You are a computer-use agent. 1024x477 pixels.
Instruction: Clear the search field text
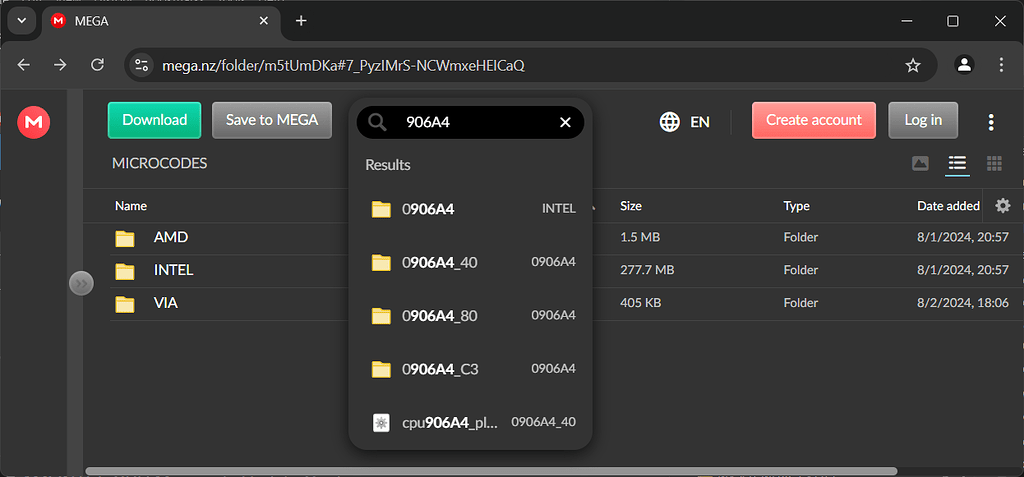tap(565, 122)
